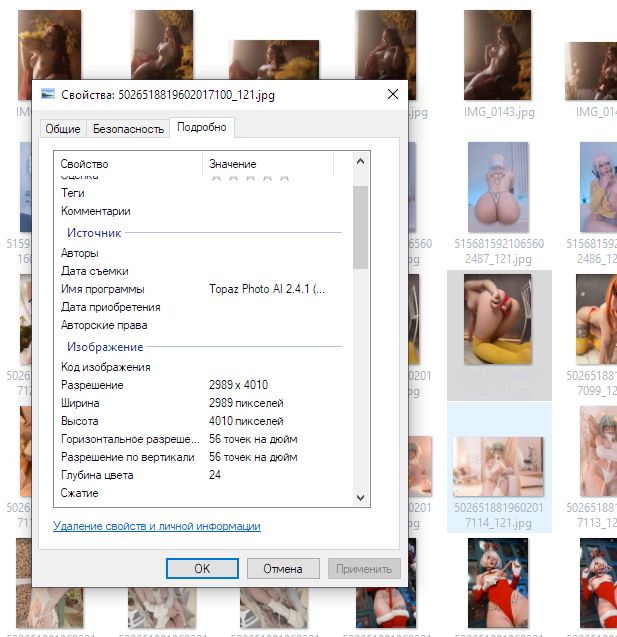Click the Отмена button
Viewport: 617px width, 637px height.
pyautogui.click(x=283, y=568)
